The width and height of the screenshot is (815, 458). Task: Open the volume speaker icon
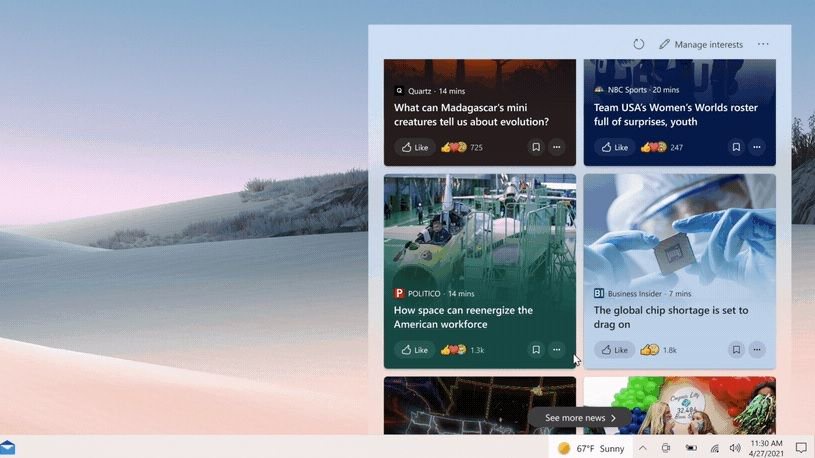[x=735, y=448]
